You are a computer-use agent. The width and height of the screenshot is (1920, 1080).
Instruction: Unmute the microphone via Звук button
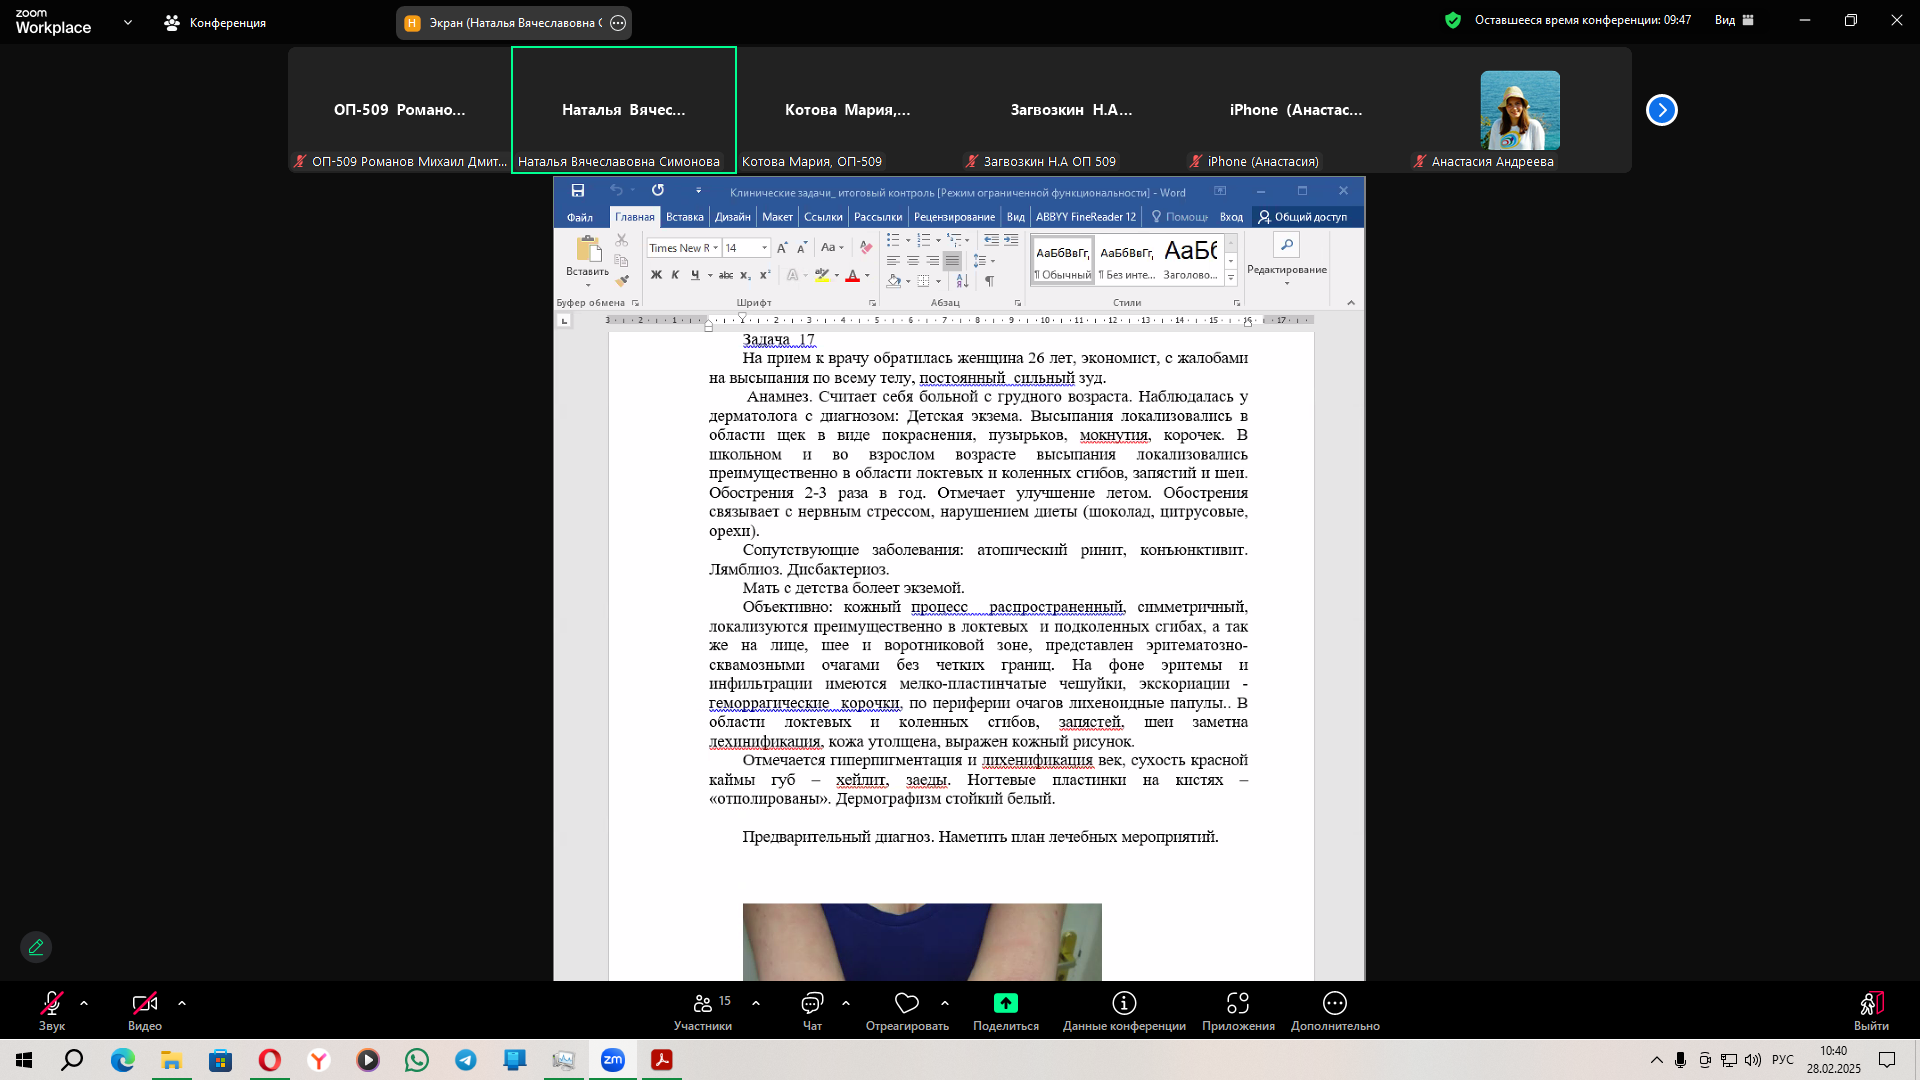(52, 1010)
